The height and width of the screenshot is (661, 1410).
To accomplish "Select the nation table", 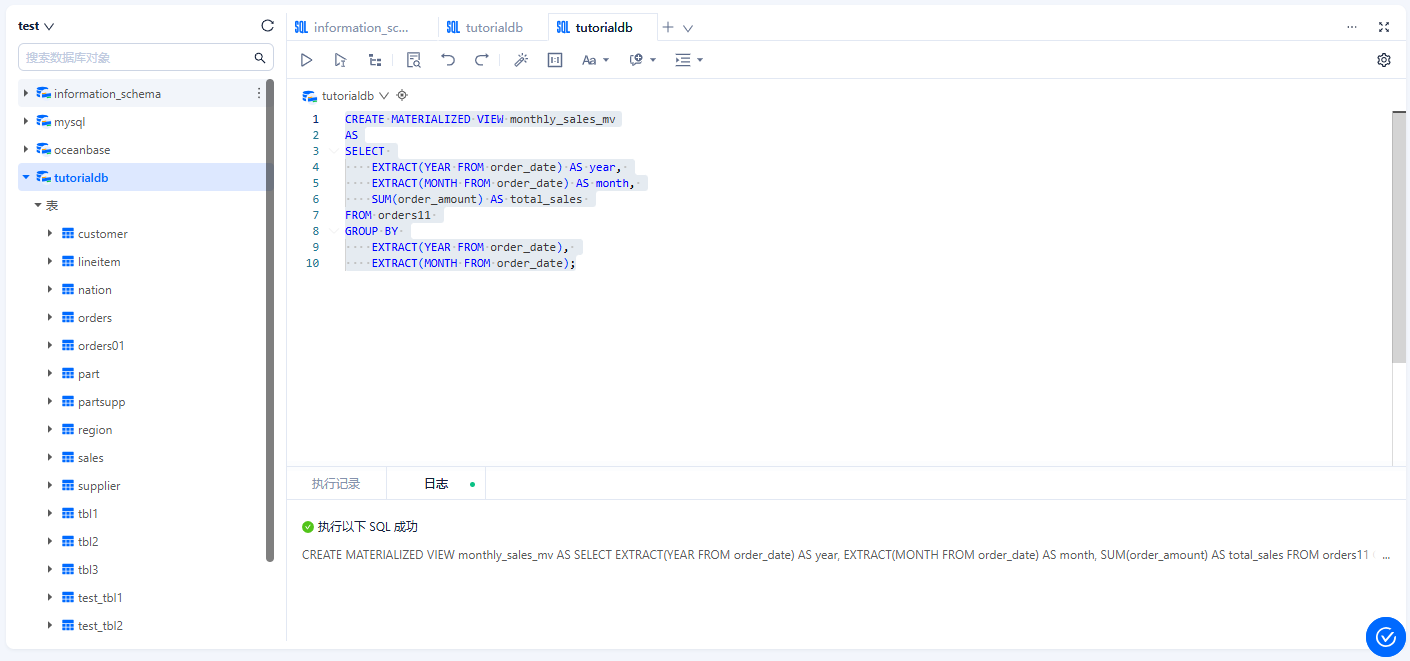I will (95, 290).
